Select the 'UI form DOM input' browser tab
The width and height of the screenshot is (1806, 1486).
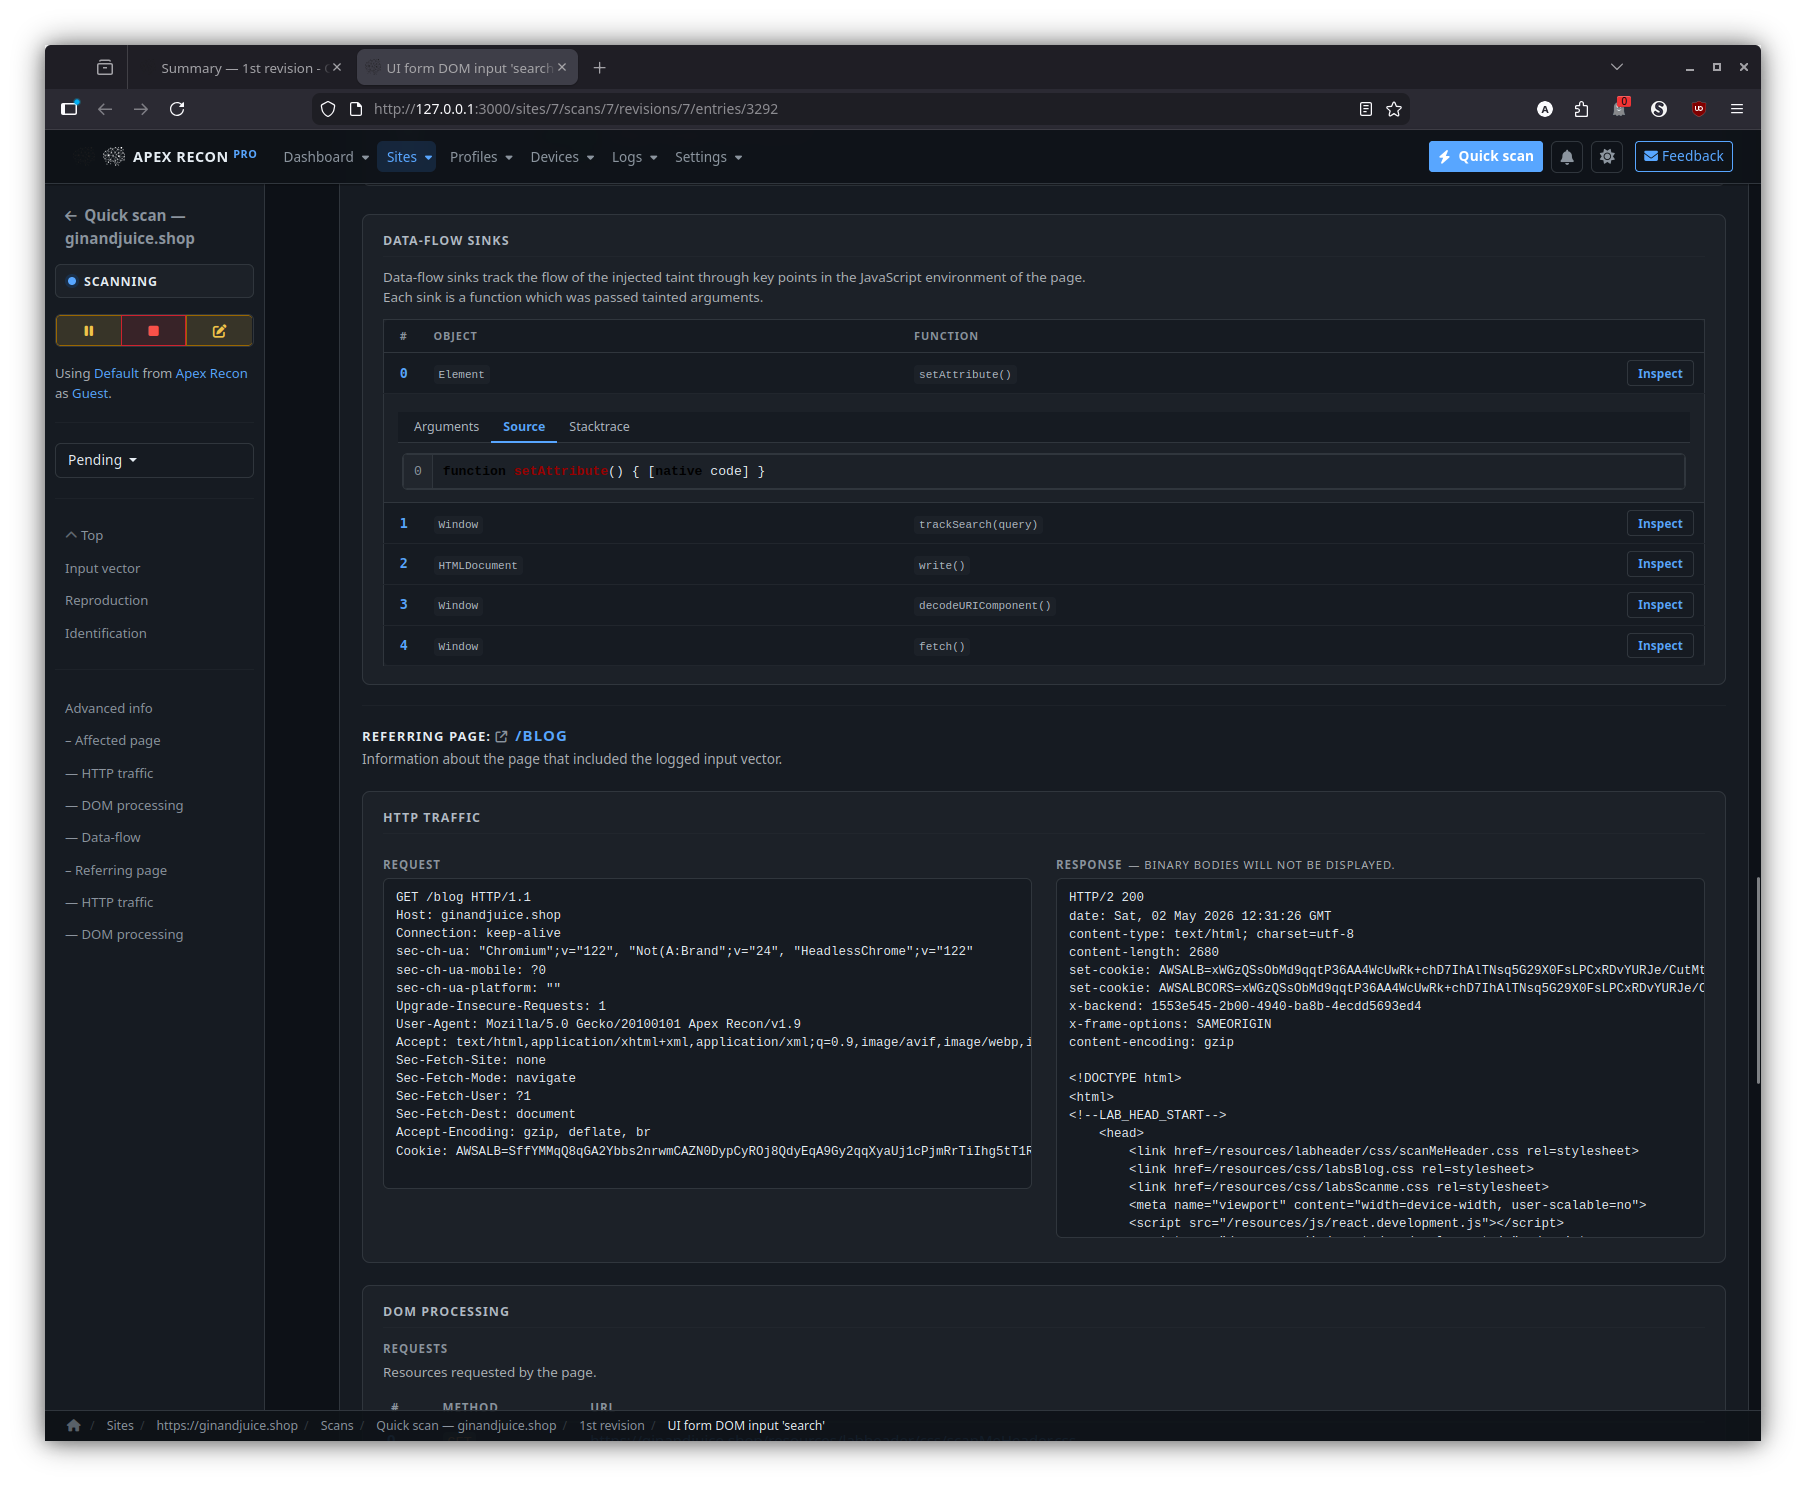[x=467, y=68]
